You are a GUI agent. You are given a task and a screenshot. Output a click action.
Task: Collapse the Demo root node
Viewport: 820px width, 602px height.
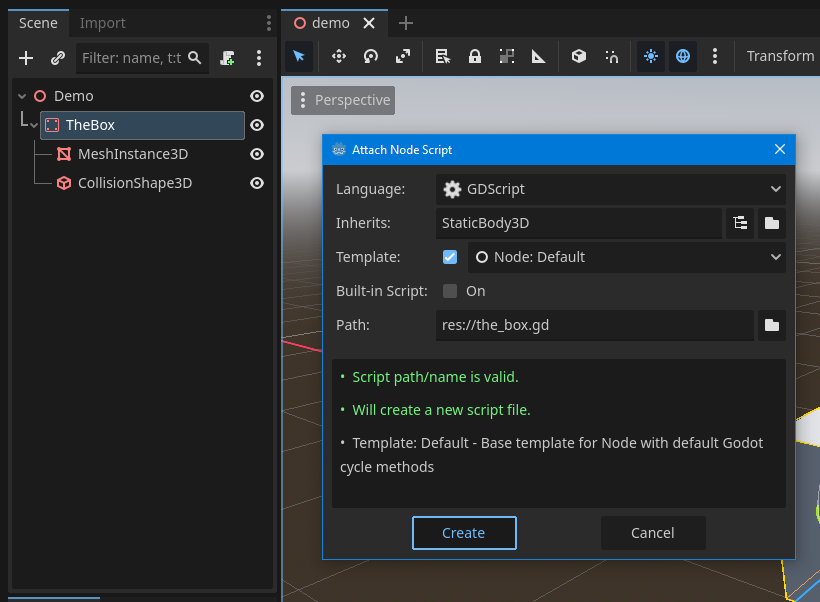point(21,97)
